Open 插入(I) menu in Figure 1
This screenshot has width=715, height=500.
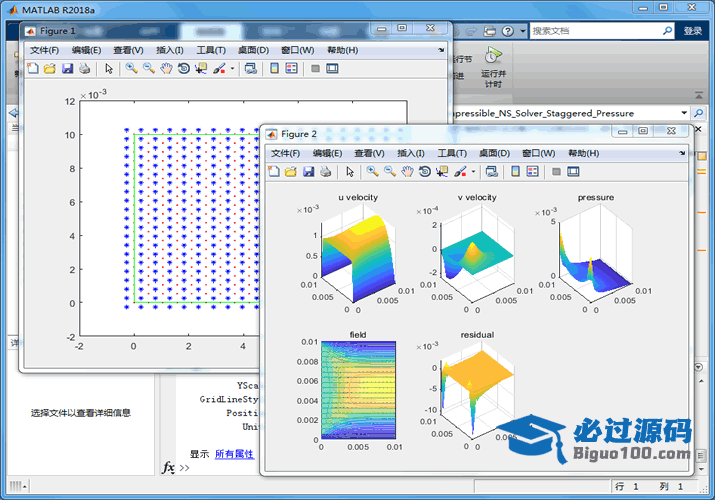pos(170,50)
